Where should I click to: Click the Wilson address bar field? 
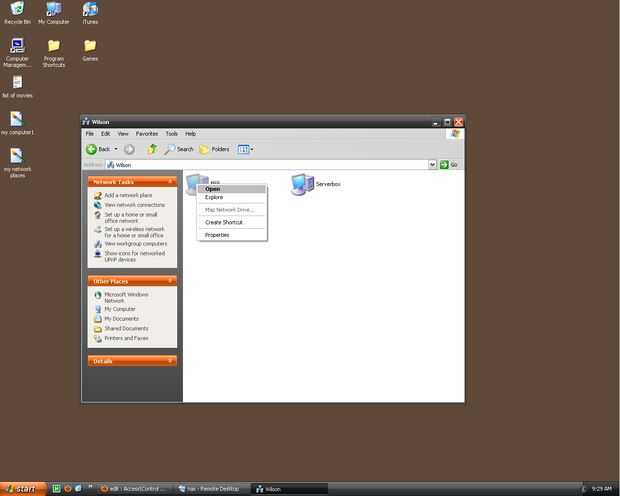[267, 165]
